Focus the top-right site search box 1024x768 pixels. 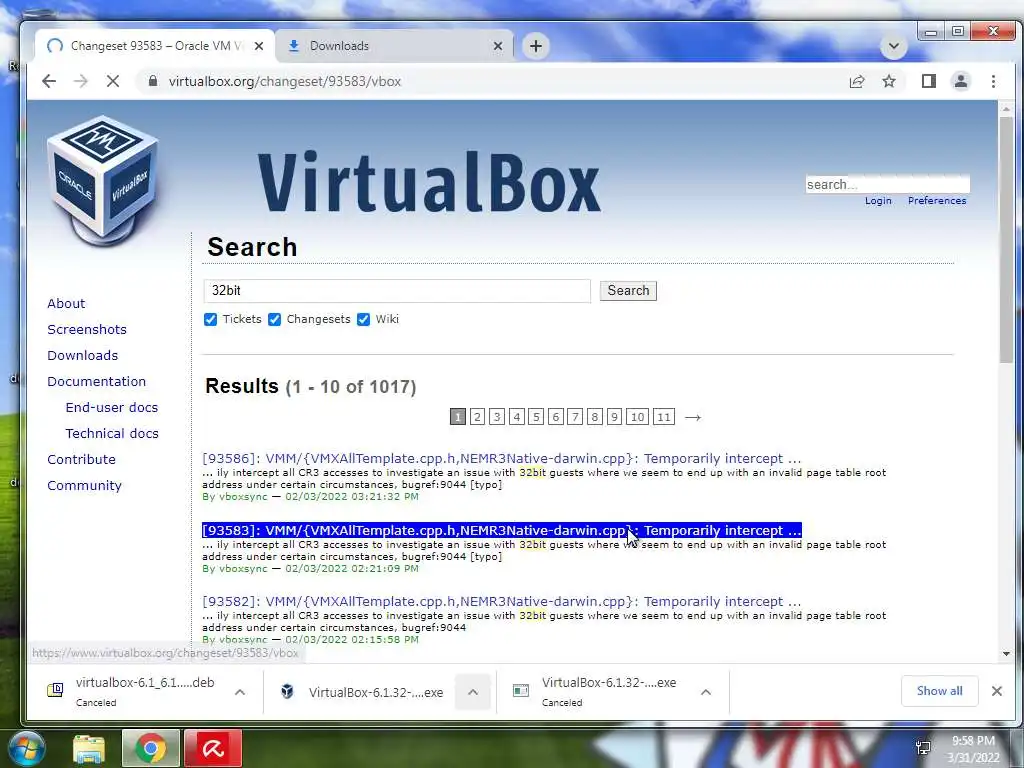click(x=888, y=184)
